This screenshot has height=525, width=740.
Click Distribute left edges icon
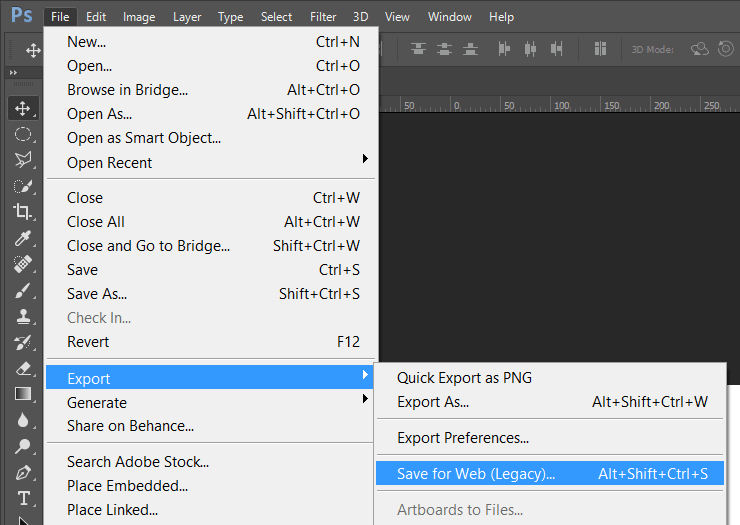[x=504, y=49]
